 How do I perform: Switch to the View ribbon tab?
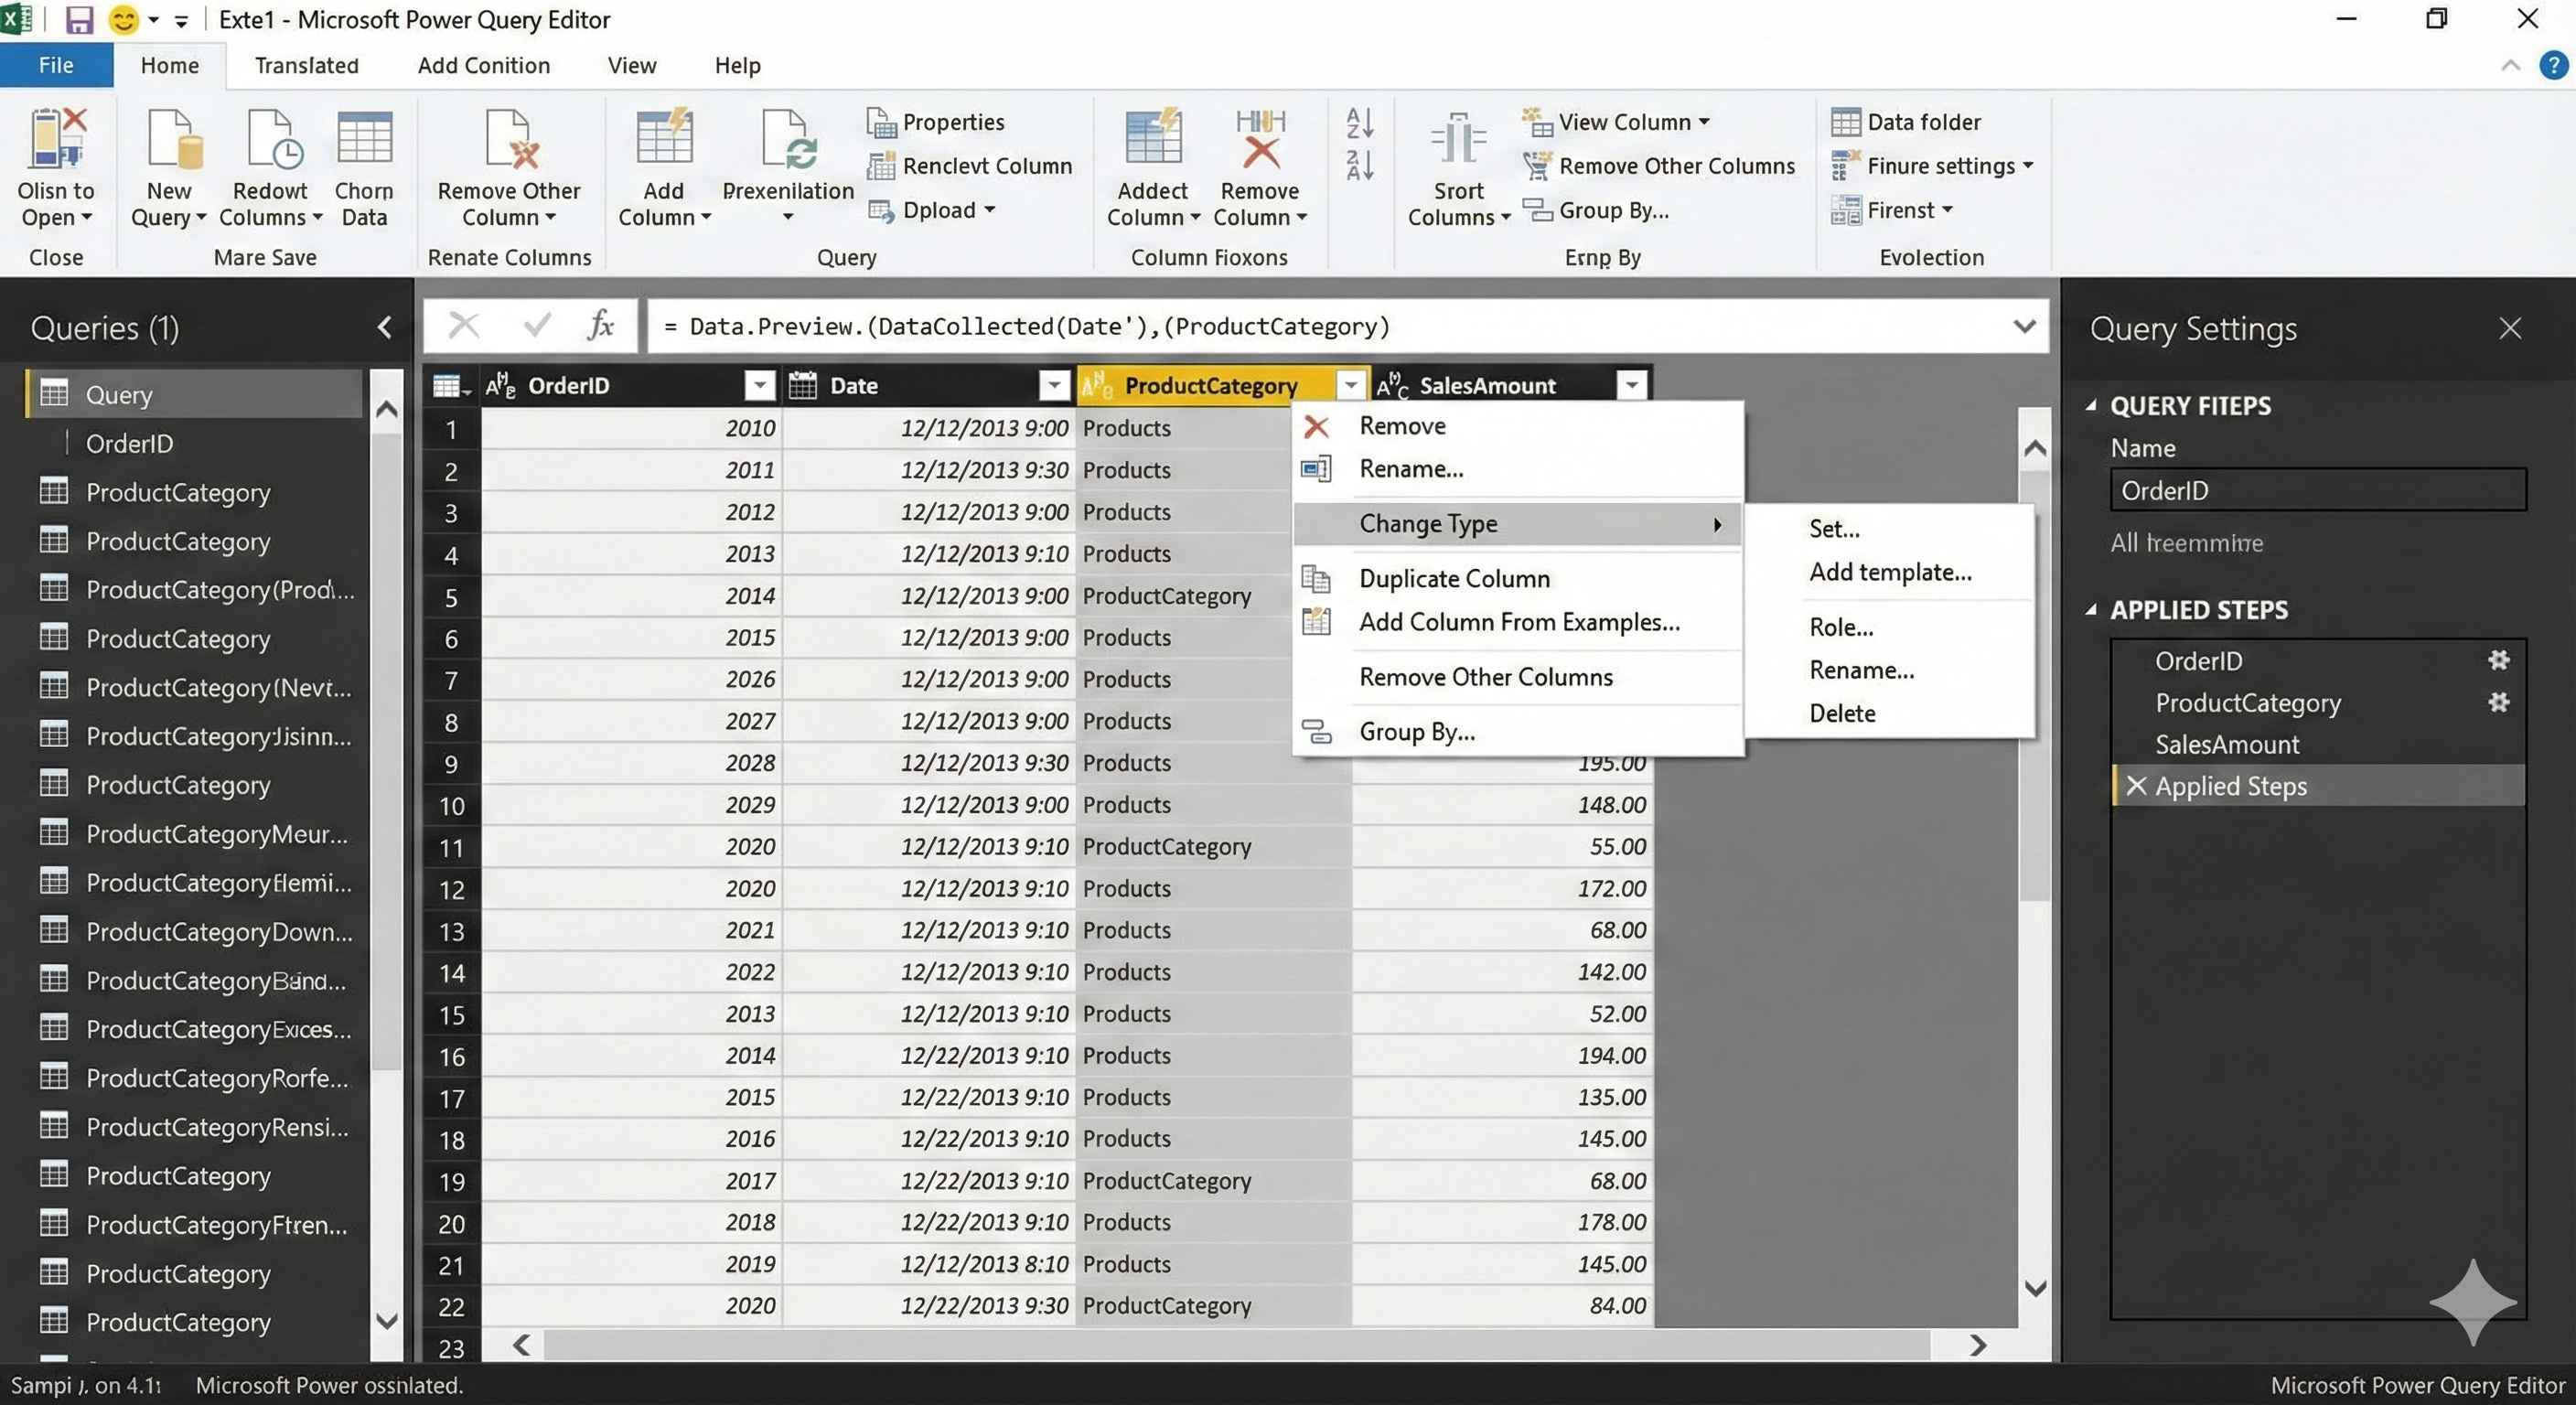pyautogui.click(x=631, y=66)
